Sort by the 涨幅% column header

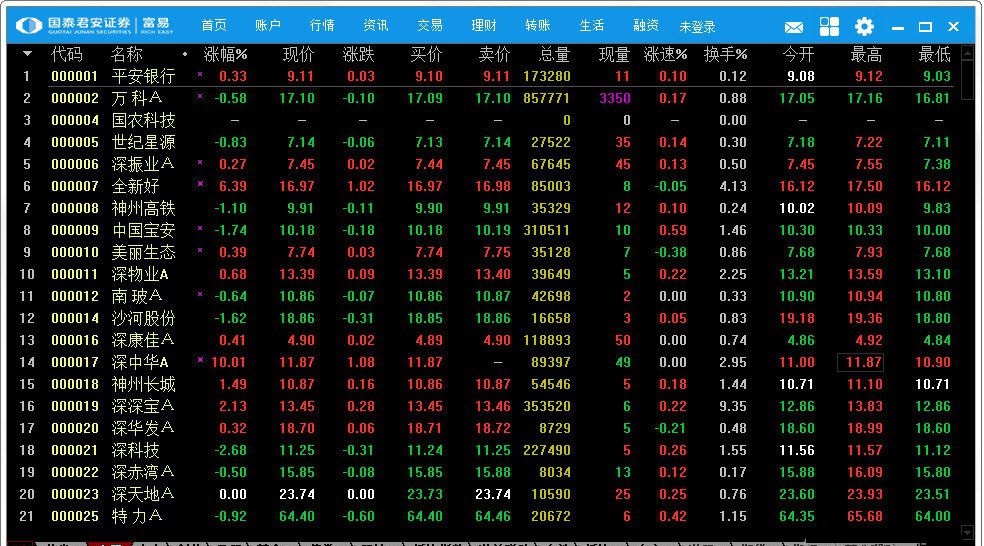coord(225,55)
